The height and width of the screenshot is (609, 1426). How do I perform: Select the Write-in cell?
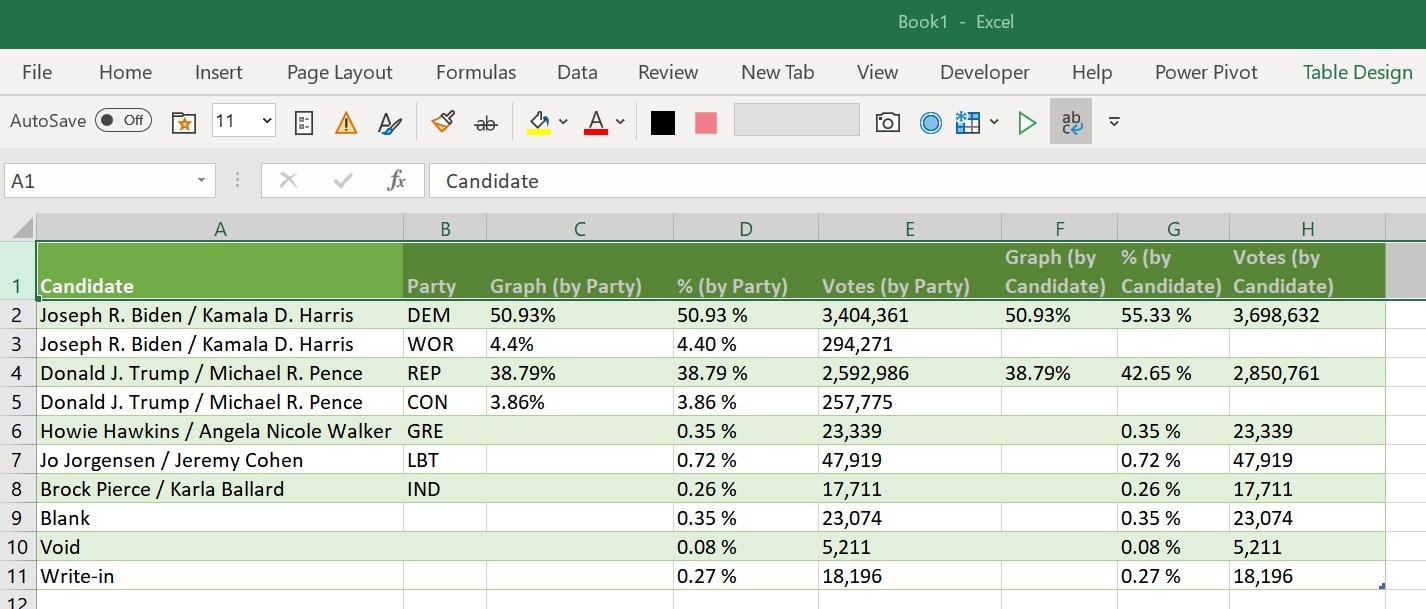[x=220, y=576]
